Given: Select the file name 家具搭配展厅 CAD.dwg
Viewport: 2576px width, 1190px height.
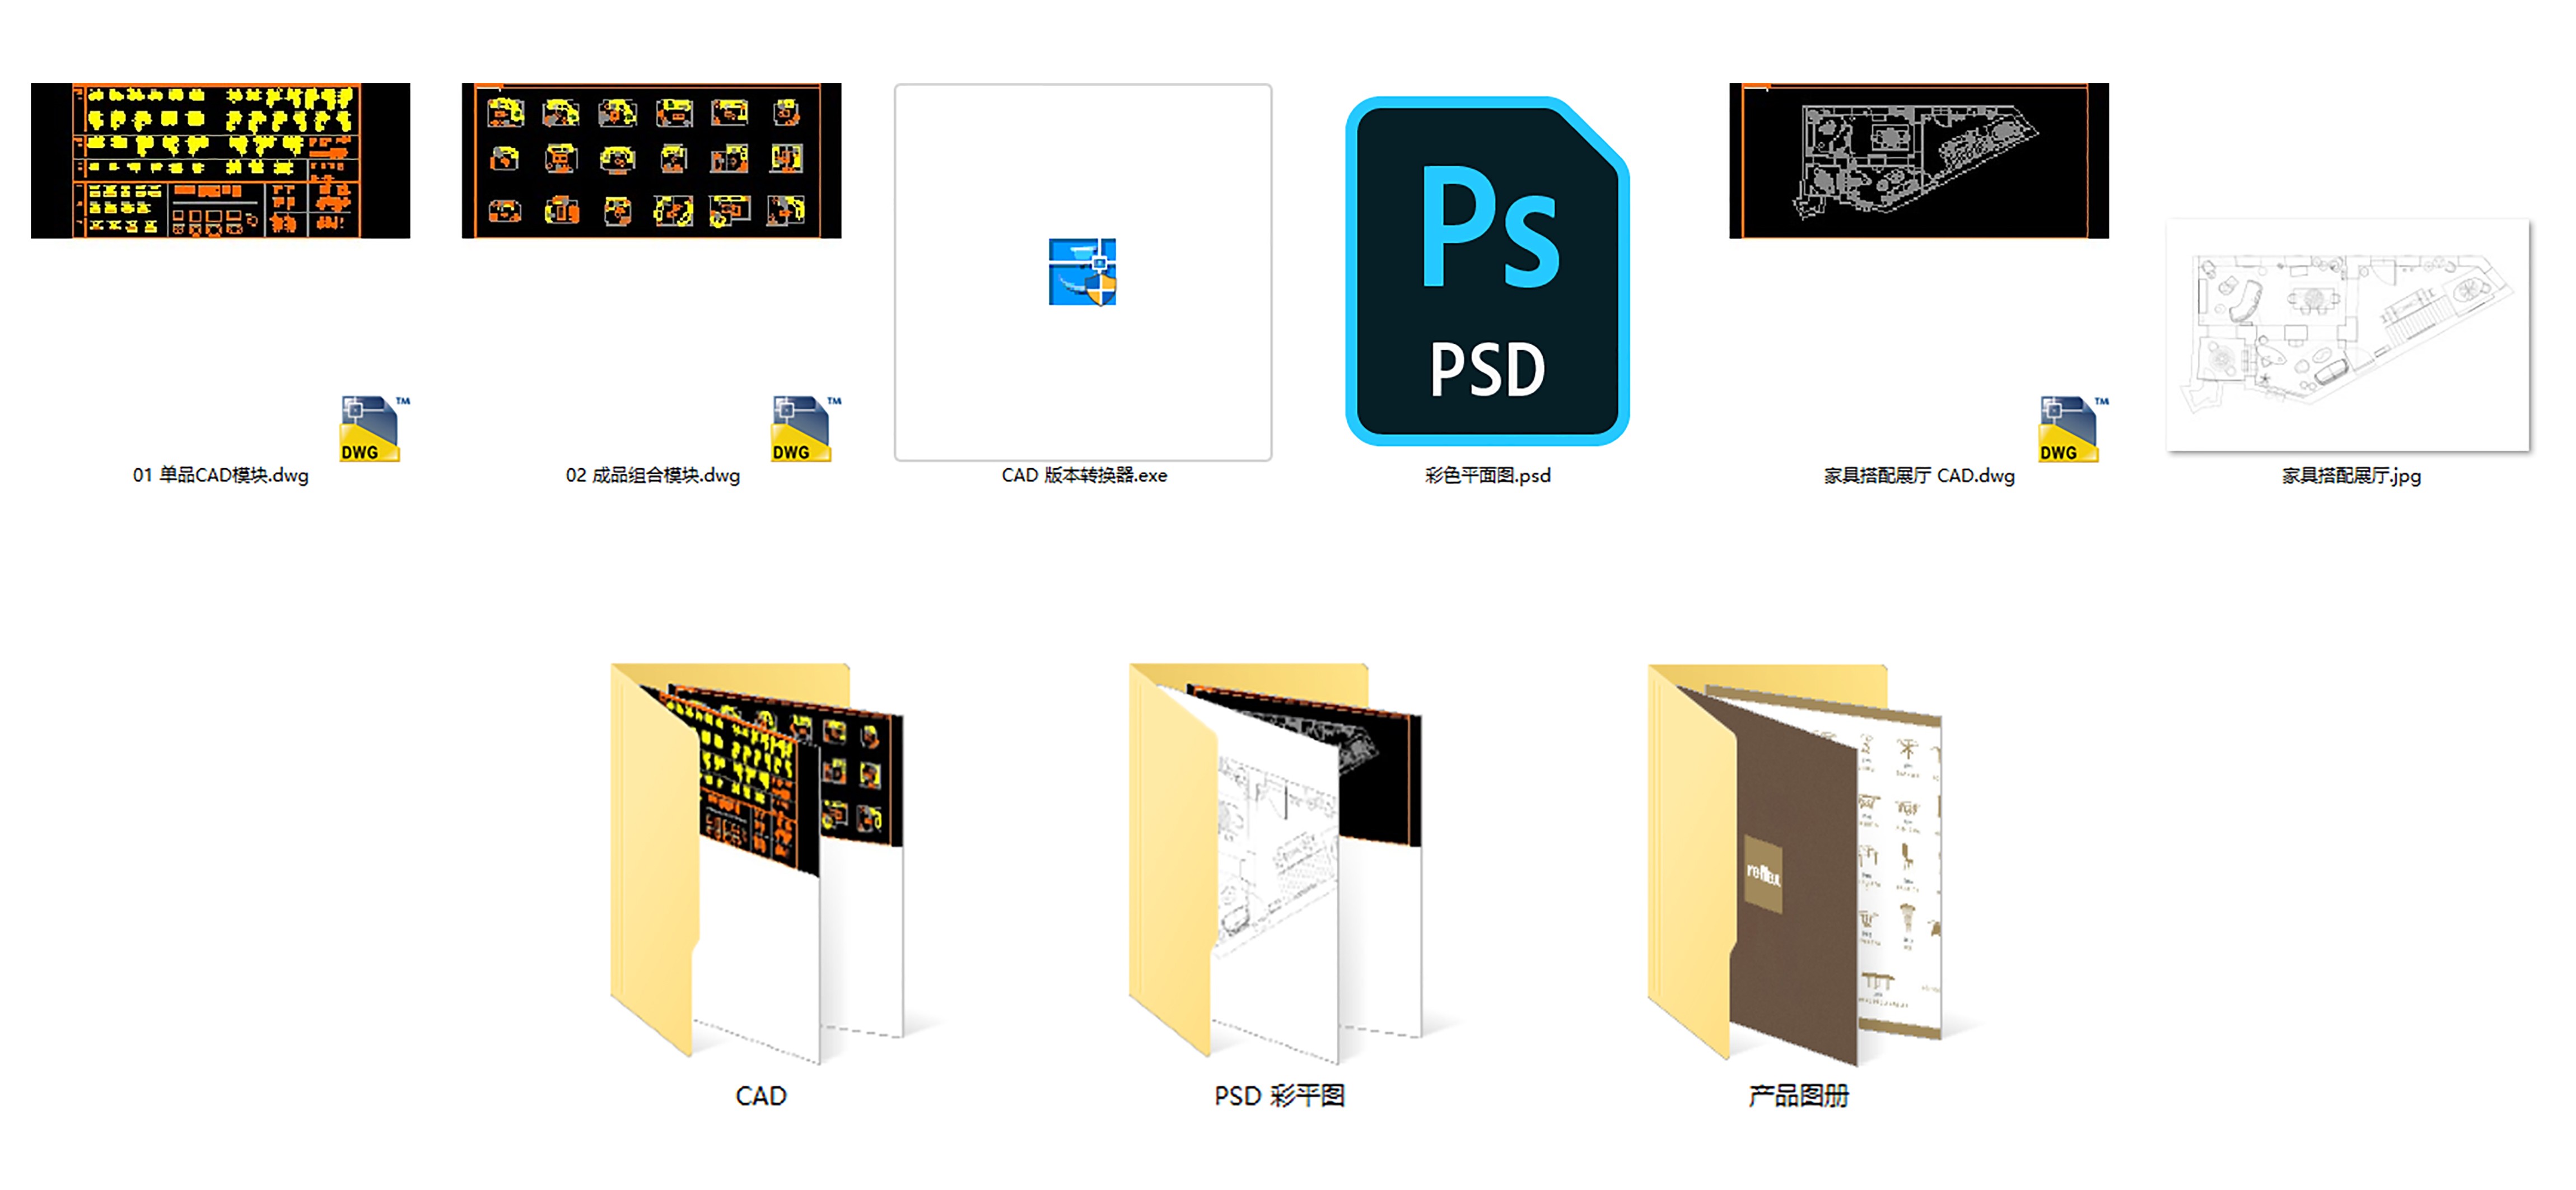Looking at the screenshot, I should (x=1919, y=476).
